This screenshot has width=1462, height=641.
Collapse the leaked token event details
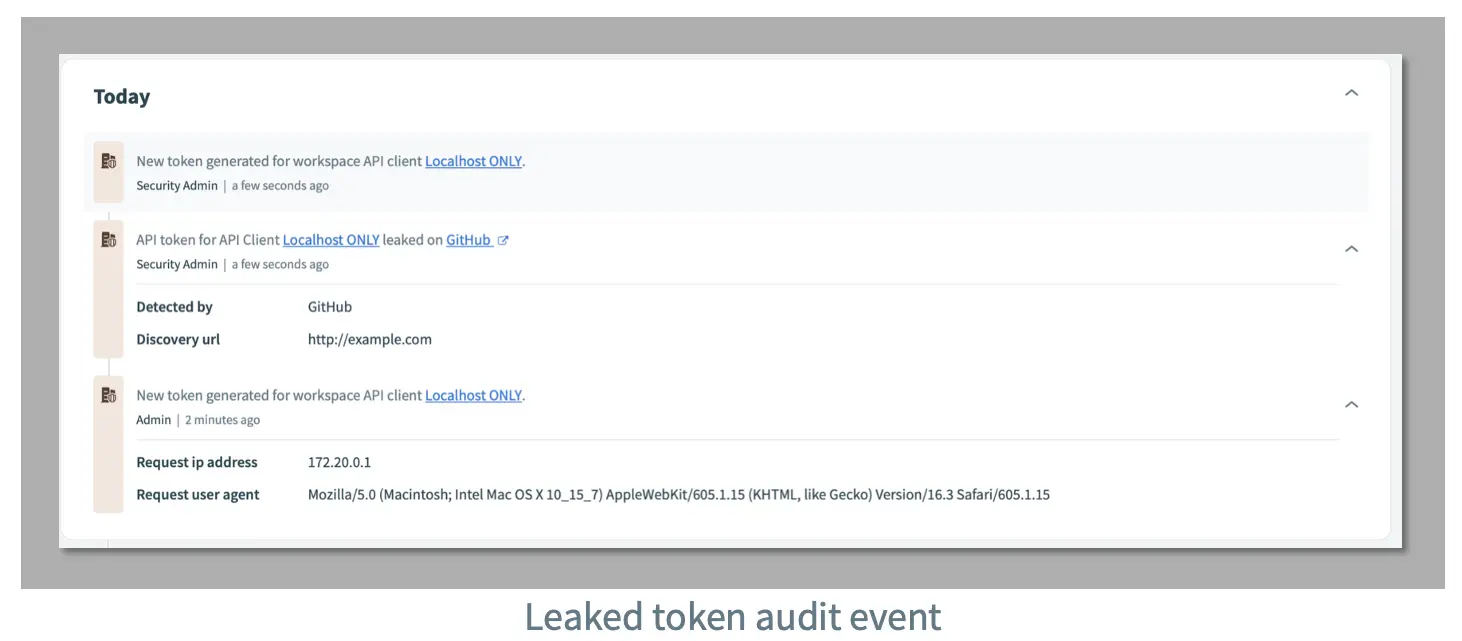1351,248
